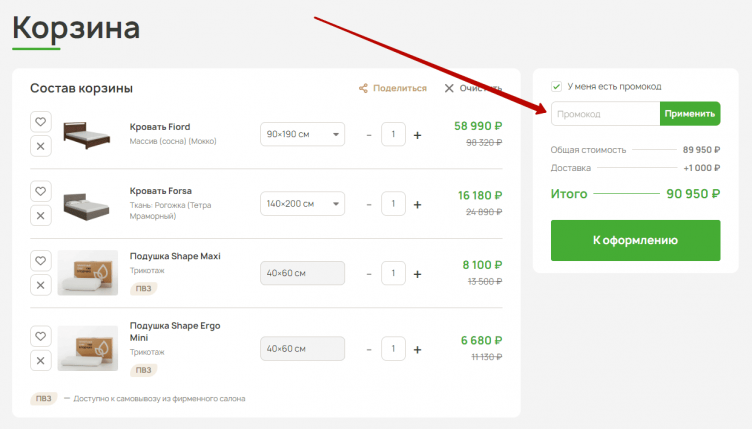The image size is (752, 429).
Task: Click the Поделиться share link
Action: 392,88
